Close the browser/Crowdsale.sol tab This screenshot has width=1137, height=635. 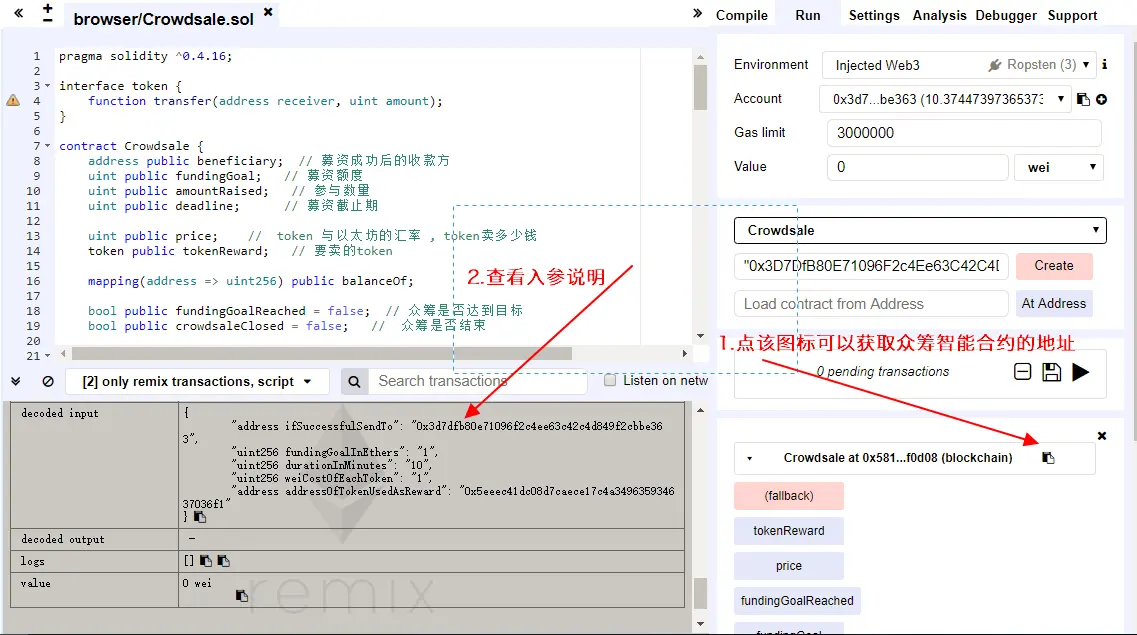[x=268, y=12]
